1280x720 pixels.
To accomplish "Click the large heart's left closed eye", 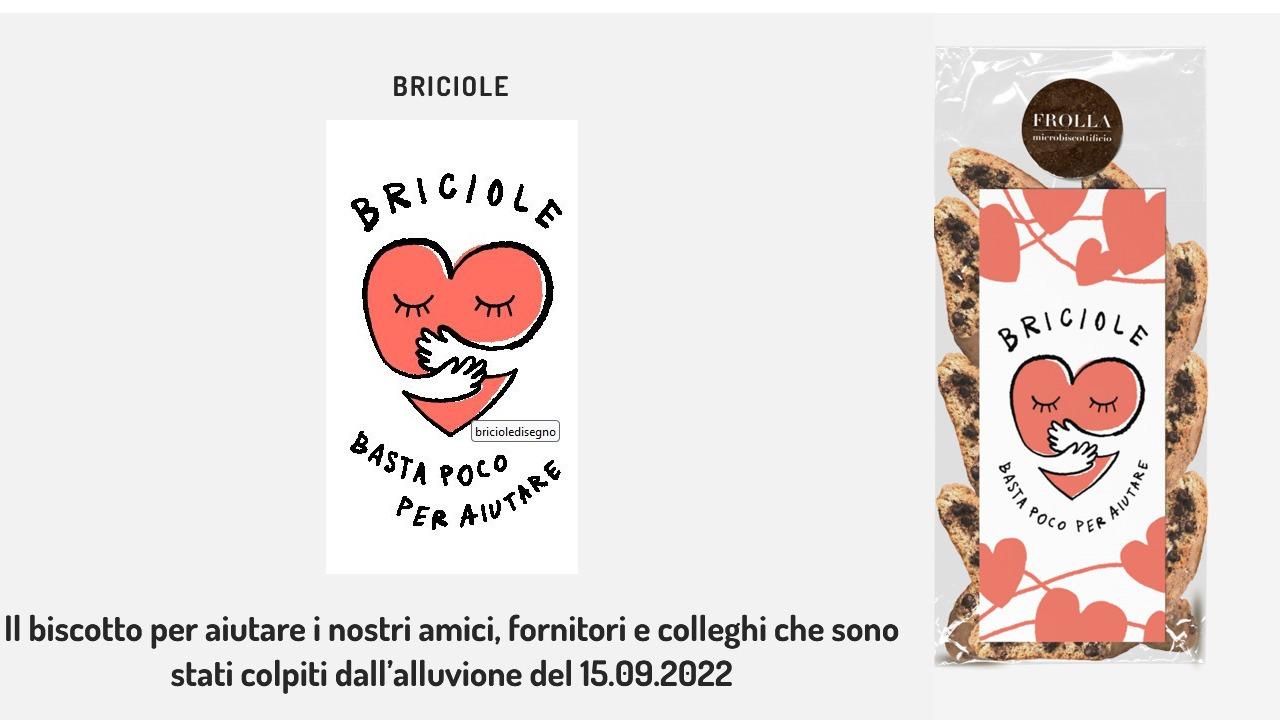I will tap(412, 304).
